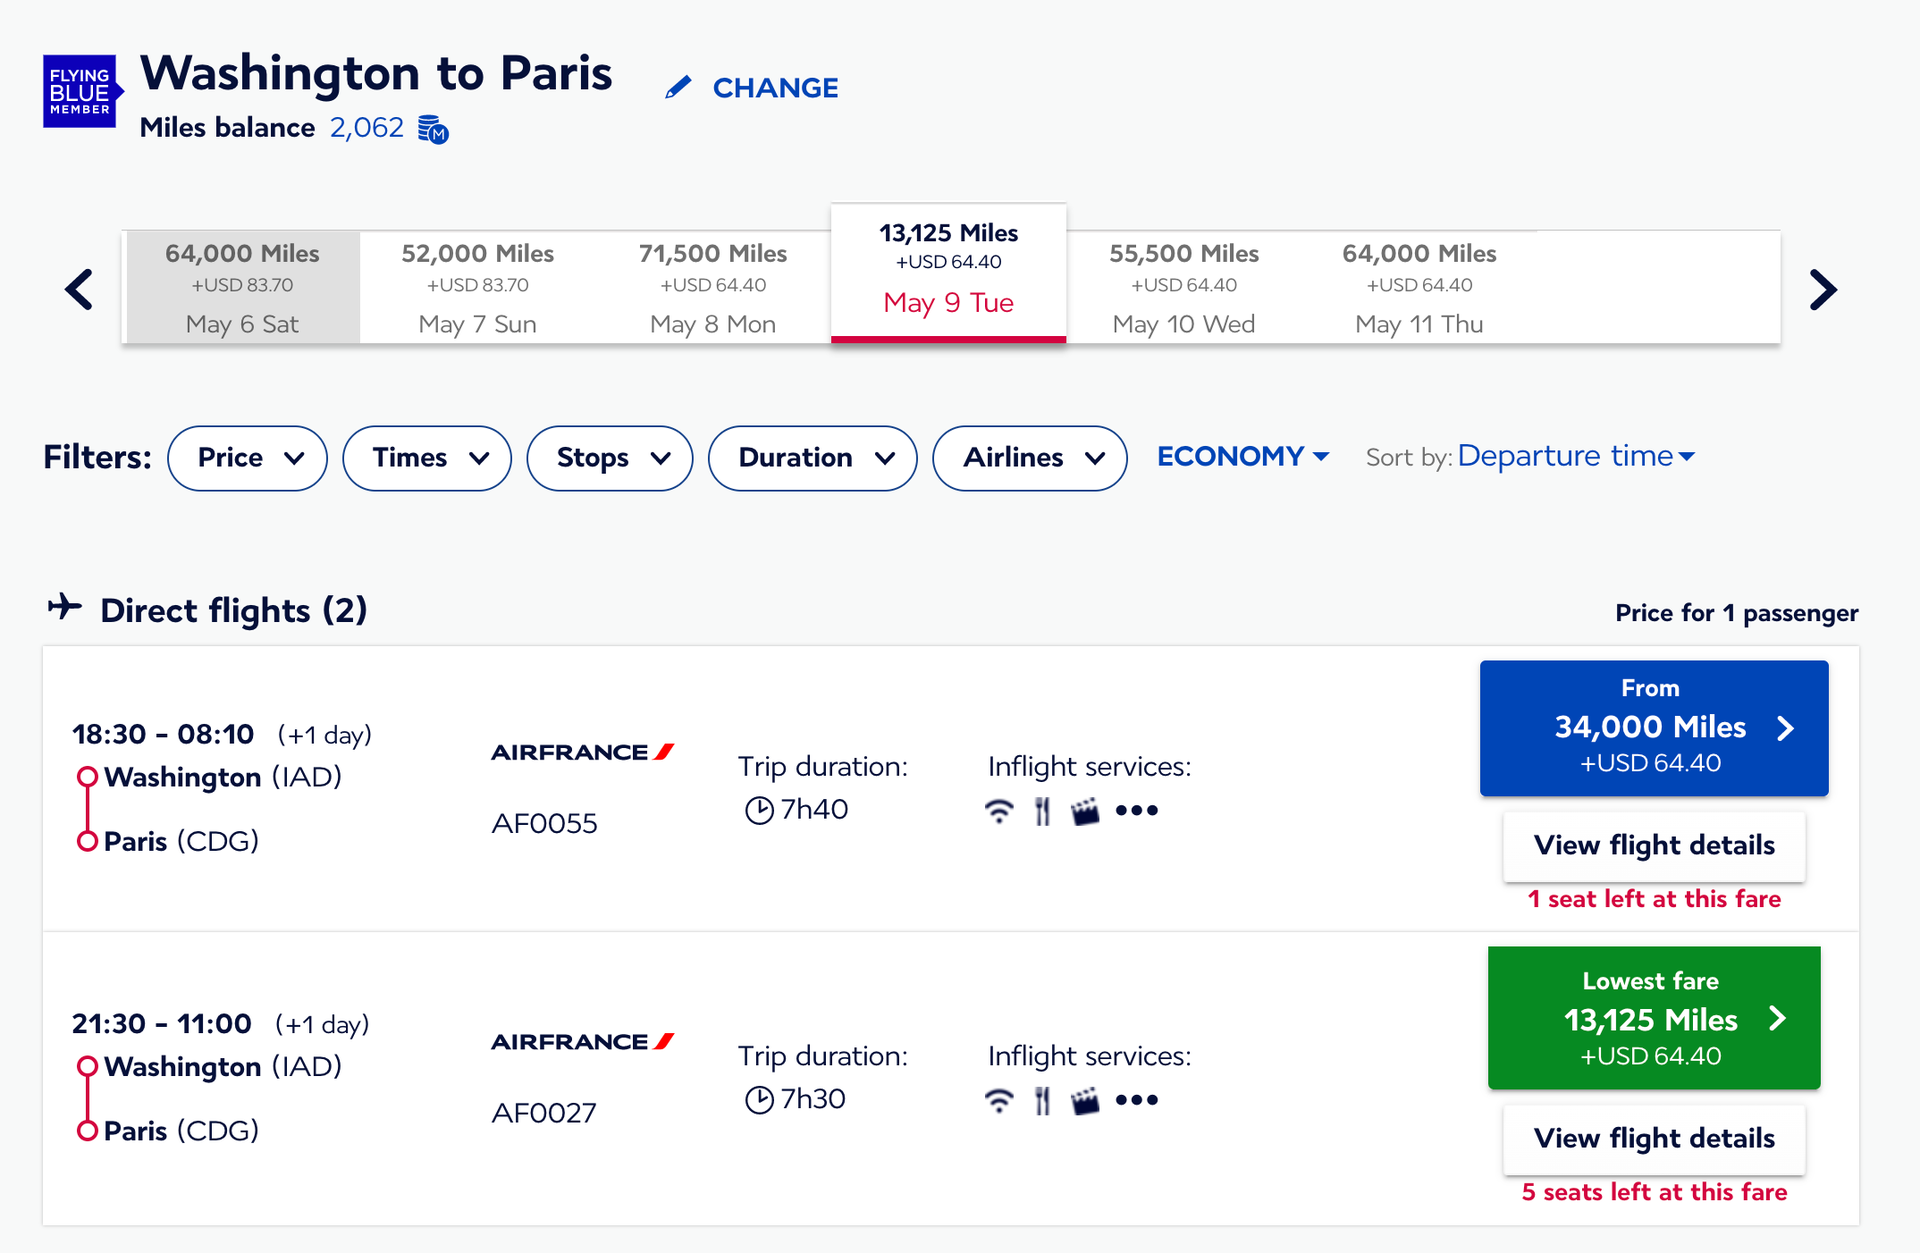Open the Price filter dropdown

(246, 458)
